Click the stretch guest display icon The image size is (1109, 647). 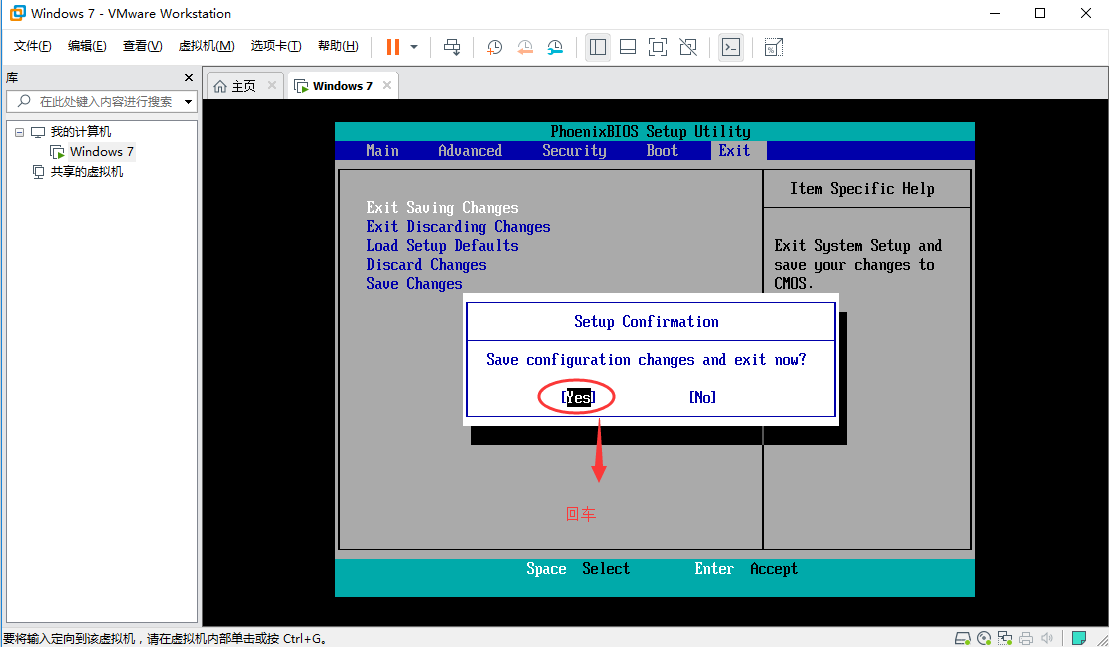pos(774,47)
